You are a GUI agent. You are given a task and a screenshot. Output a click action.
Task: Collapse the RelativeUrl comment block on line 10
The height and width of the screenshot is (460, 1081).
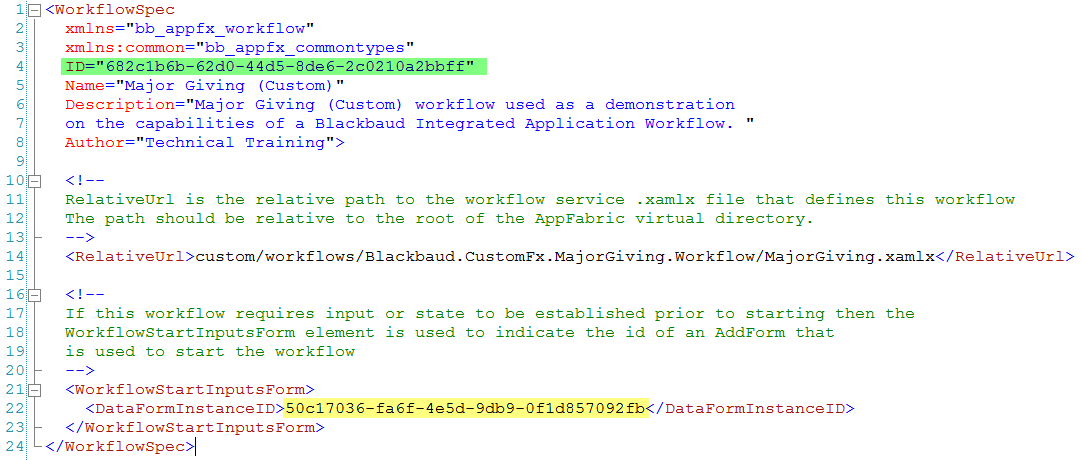coord(36,181)
